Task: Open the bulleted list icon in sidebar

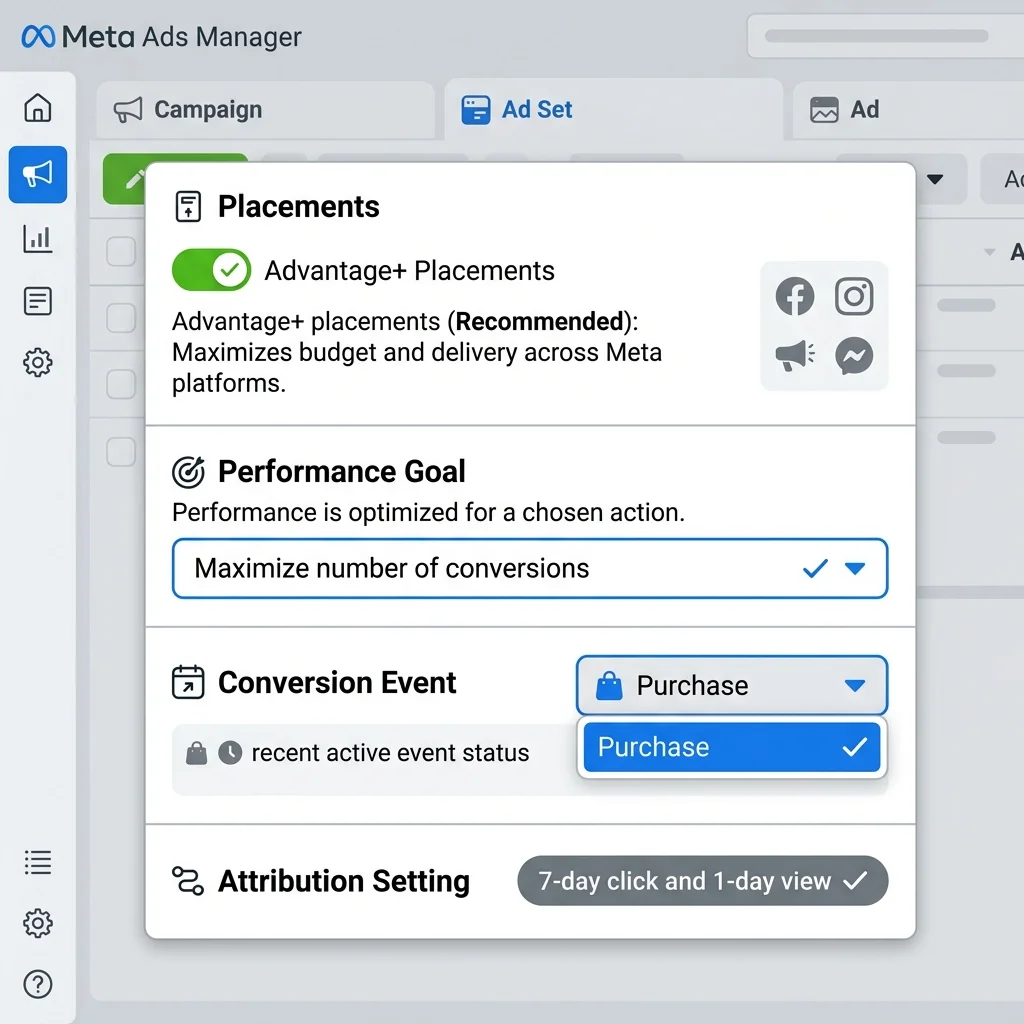Action: coord(38,862)
